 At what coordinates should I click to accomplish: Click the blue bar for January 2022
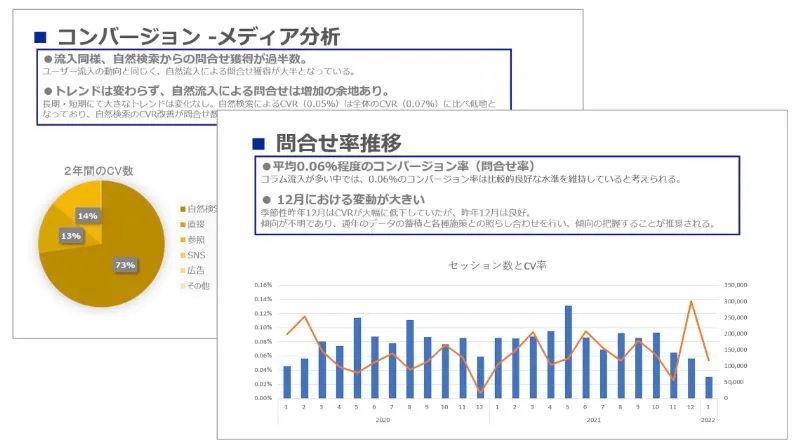[709, 387]
